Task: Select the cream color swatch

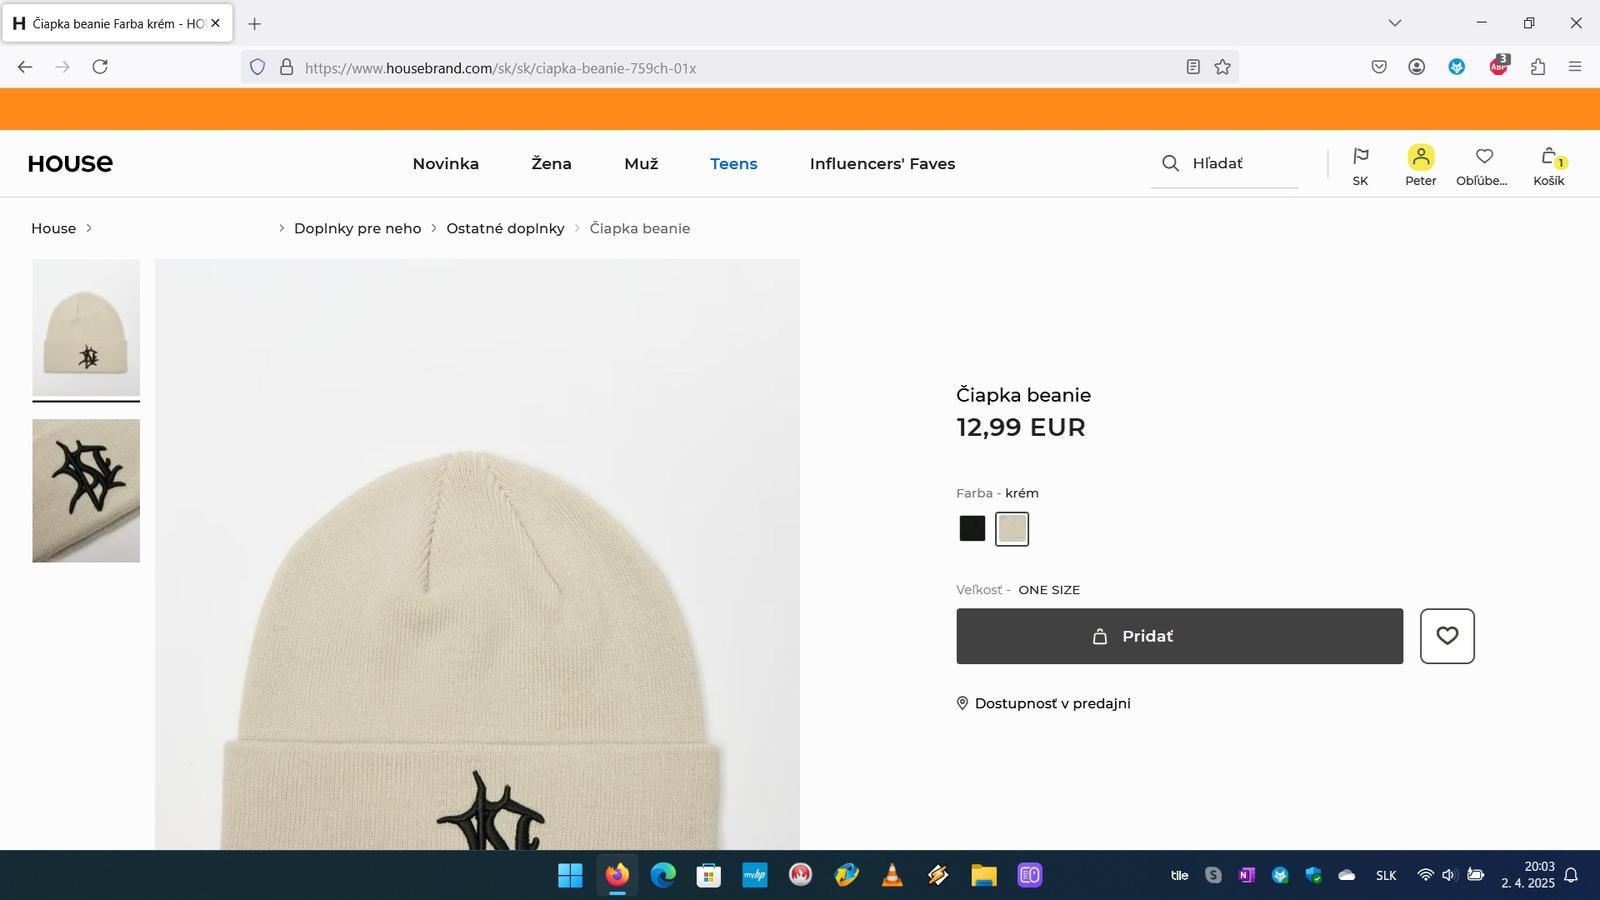Action: pos(1012,528)
